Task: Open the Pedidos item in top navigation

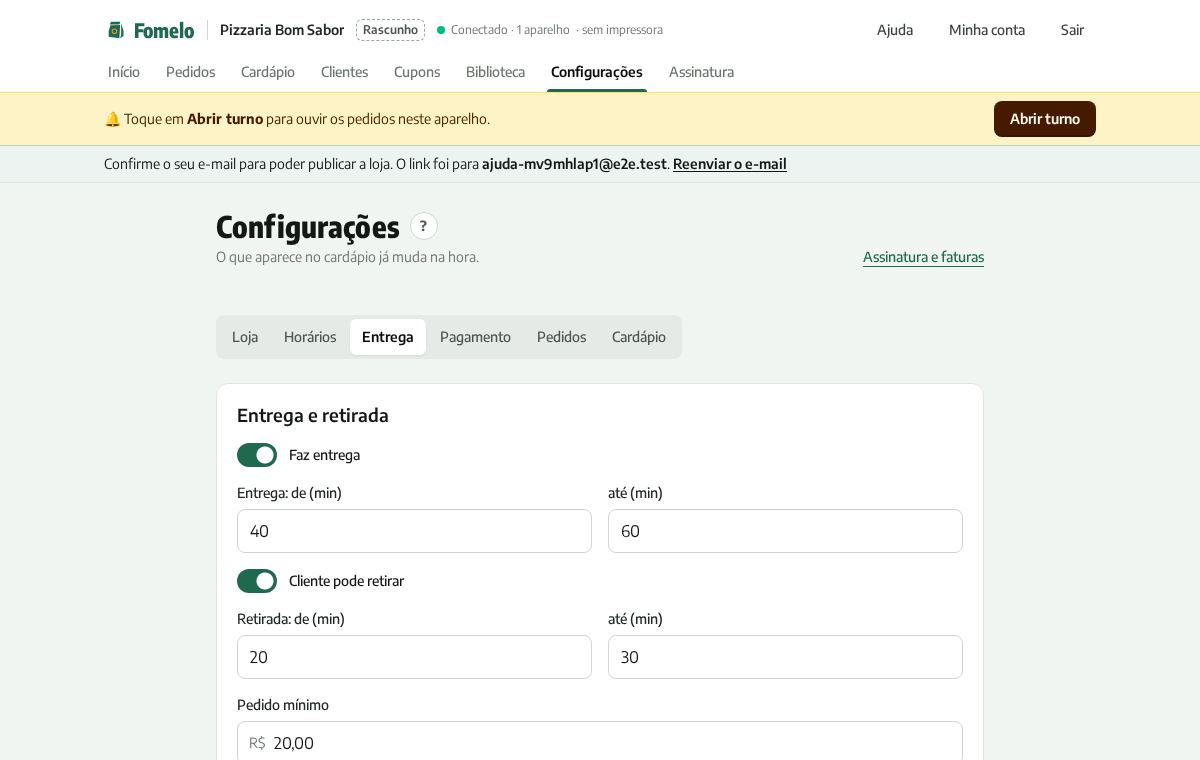Action: pos(190,72)
